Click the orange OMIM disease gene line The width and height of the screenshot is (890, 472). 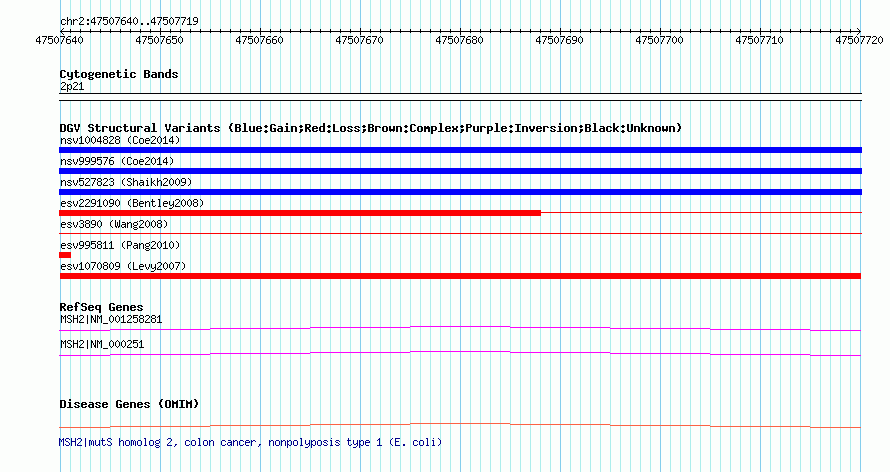(x=460, y=425)
